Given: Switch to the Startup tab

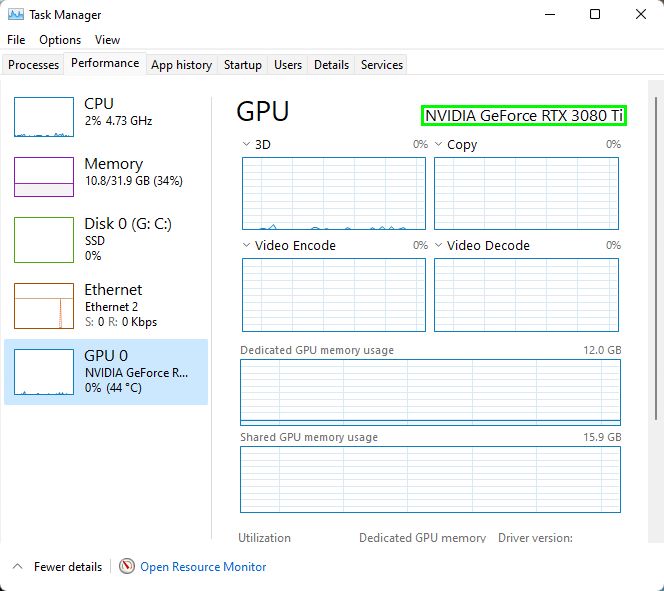Looking at the screenshot, I should coord(242,65).
